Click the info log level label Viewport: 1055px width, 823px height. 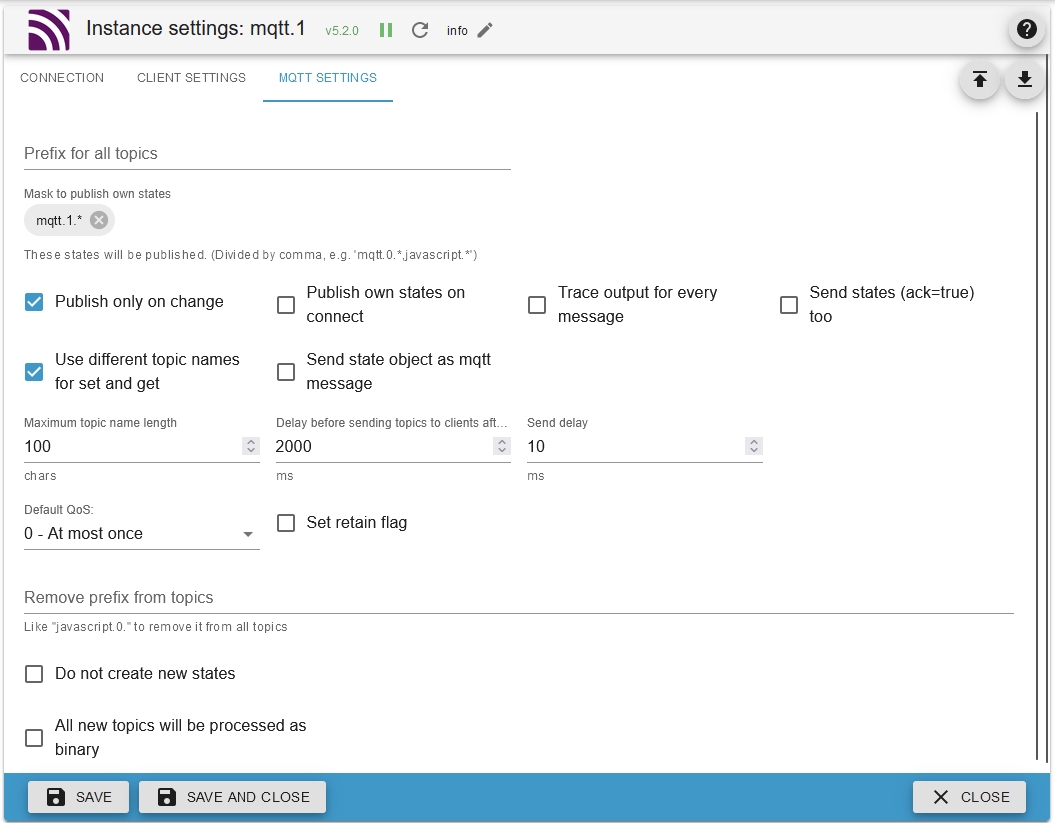(457, 30)
